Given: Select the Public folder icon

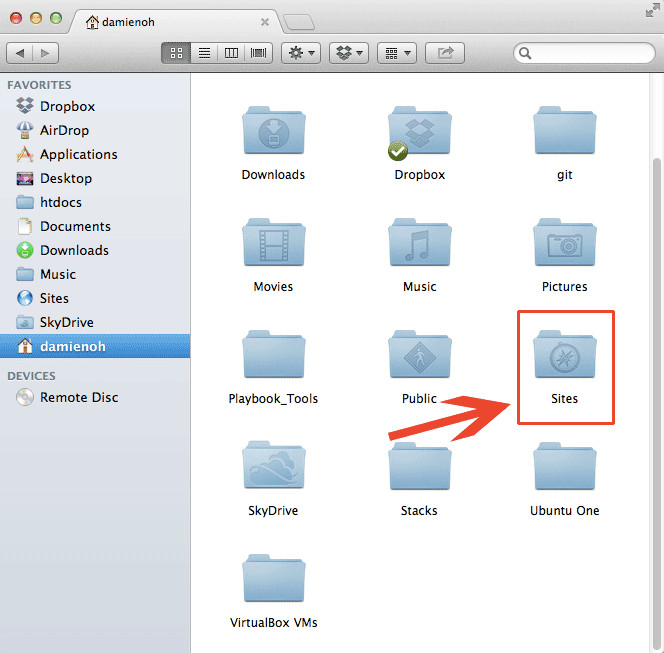Looking at the screenshot, I should click(x=419, y=354).
